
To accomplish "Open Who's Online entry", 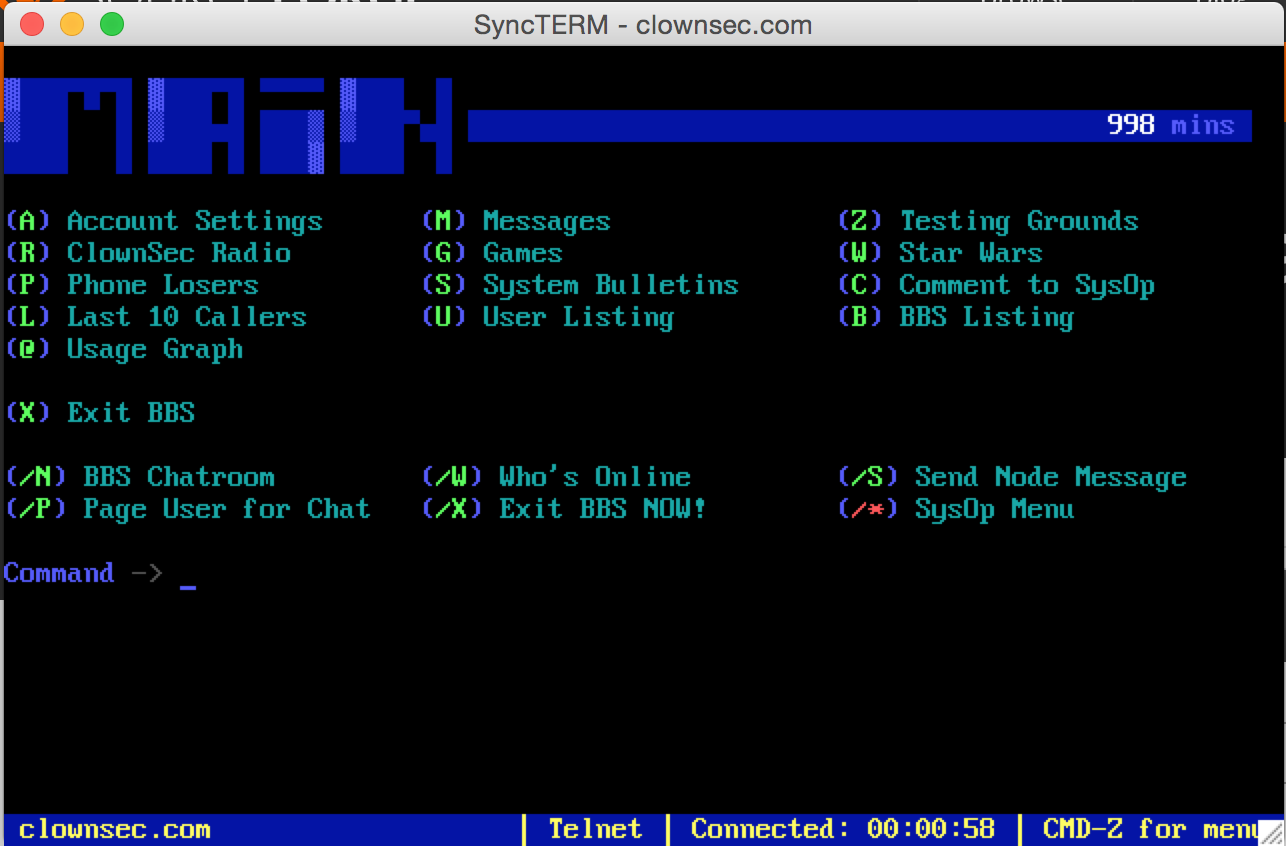I will pos(557,477).
